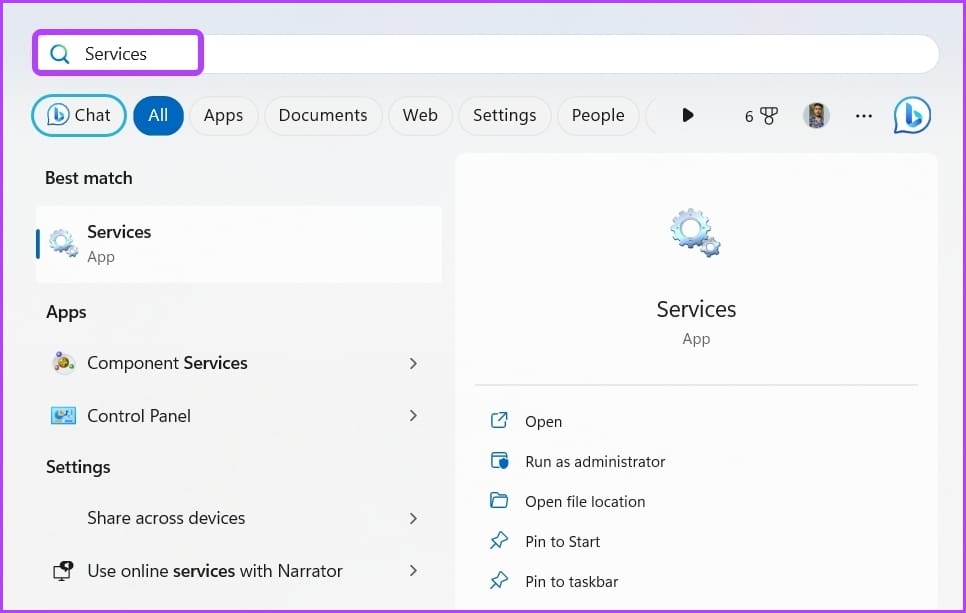966x613 pixels.
Task: Open the three-dot more options menu
Action: click(x=864, y=115)
